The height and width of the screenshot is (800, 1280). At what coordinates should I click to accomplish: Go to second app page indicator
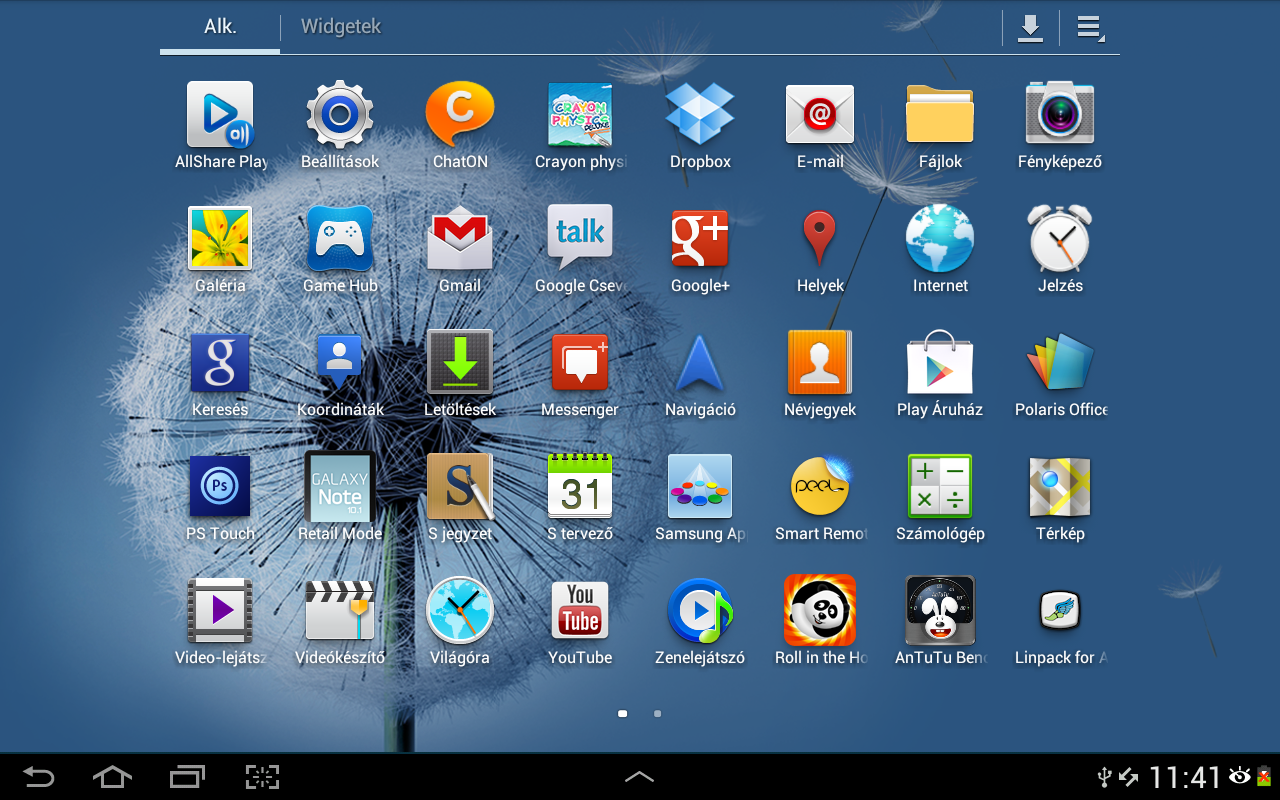[x=657, y=714]
